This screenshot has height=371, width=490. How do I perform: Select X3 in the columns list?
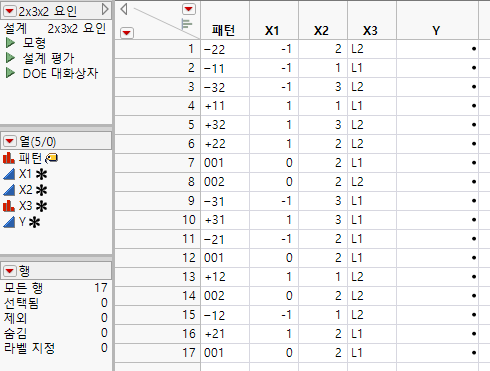(25, 206)
